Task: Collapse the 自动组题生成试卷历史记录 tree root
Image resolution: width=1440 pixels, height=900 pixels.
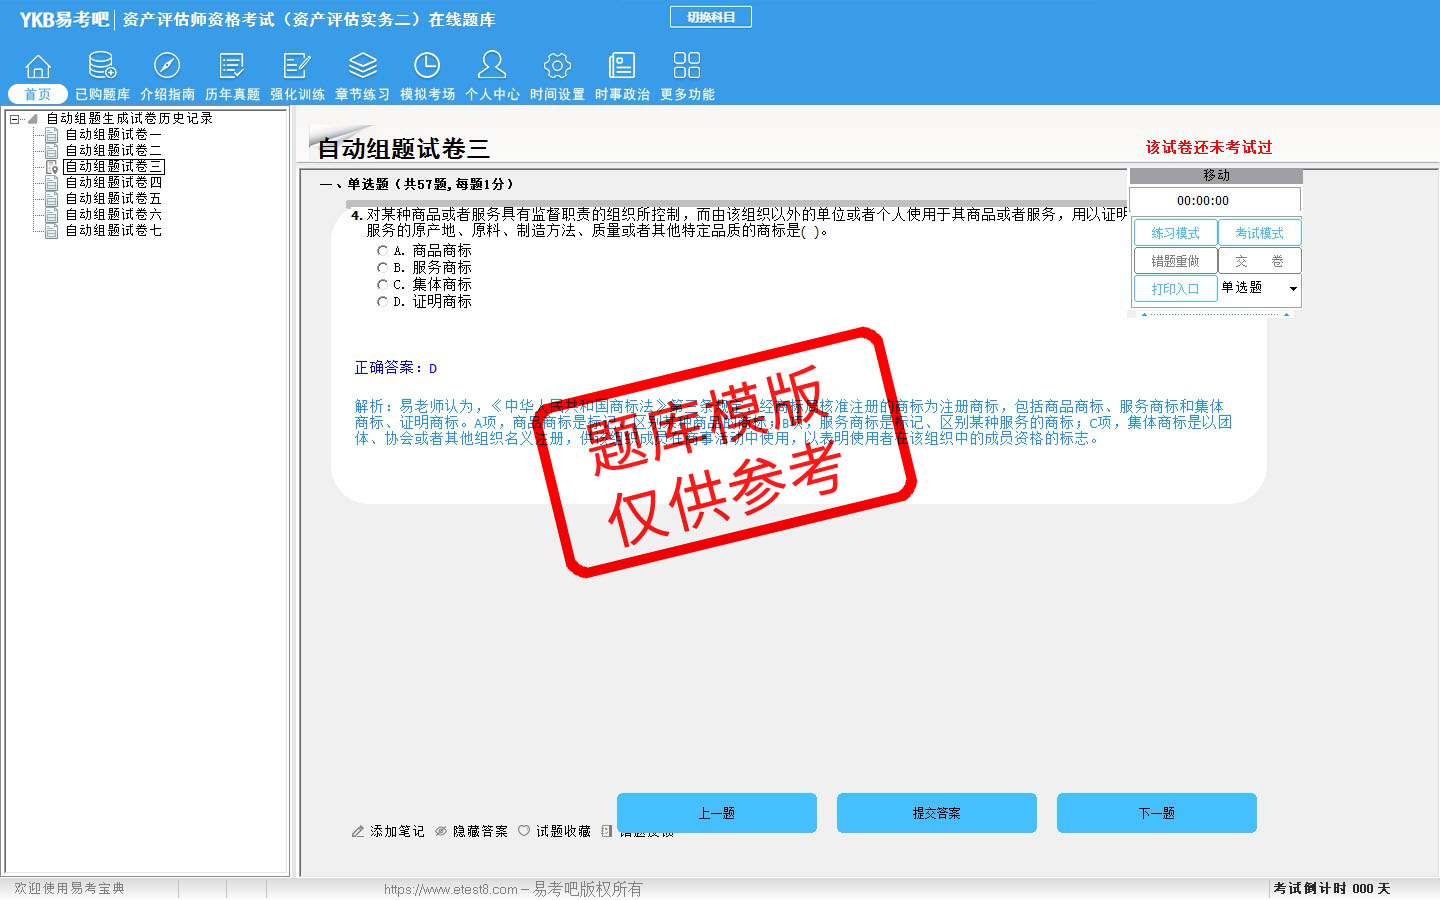Action: tap(14, 119)
